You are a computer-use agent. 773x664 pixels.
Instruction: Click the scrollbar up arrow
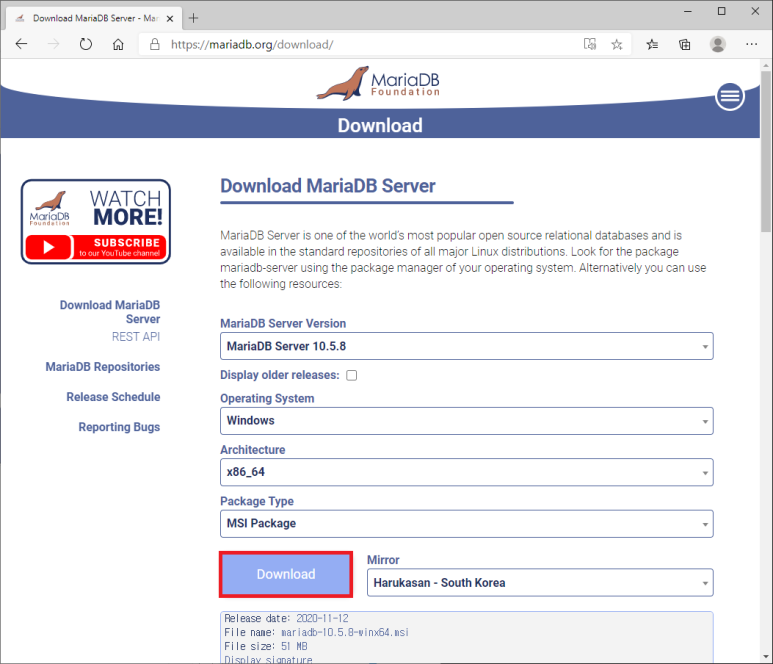coord(766,65)
